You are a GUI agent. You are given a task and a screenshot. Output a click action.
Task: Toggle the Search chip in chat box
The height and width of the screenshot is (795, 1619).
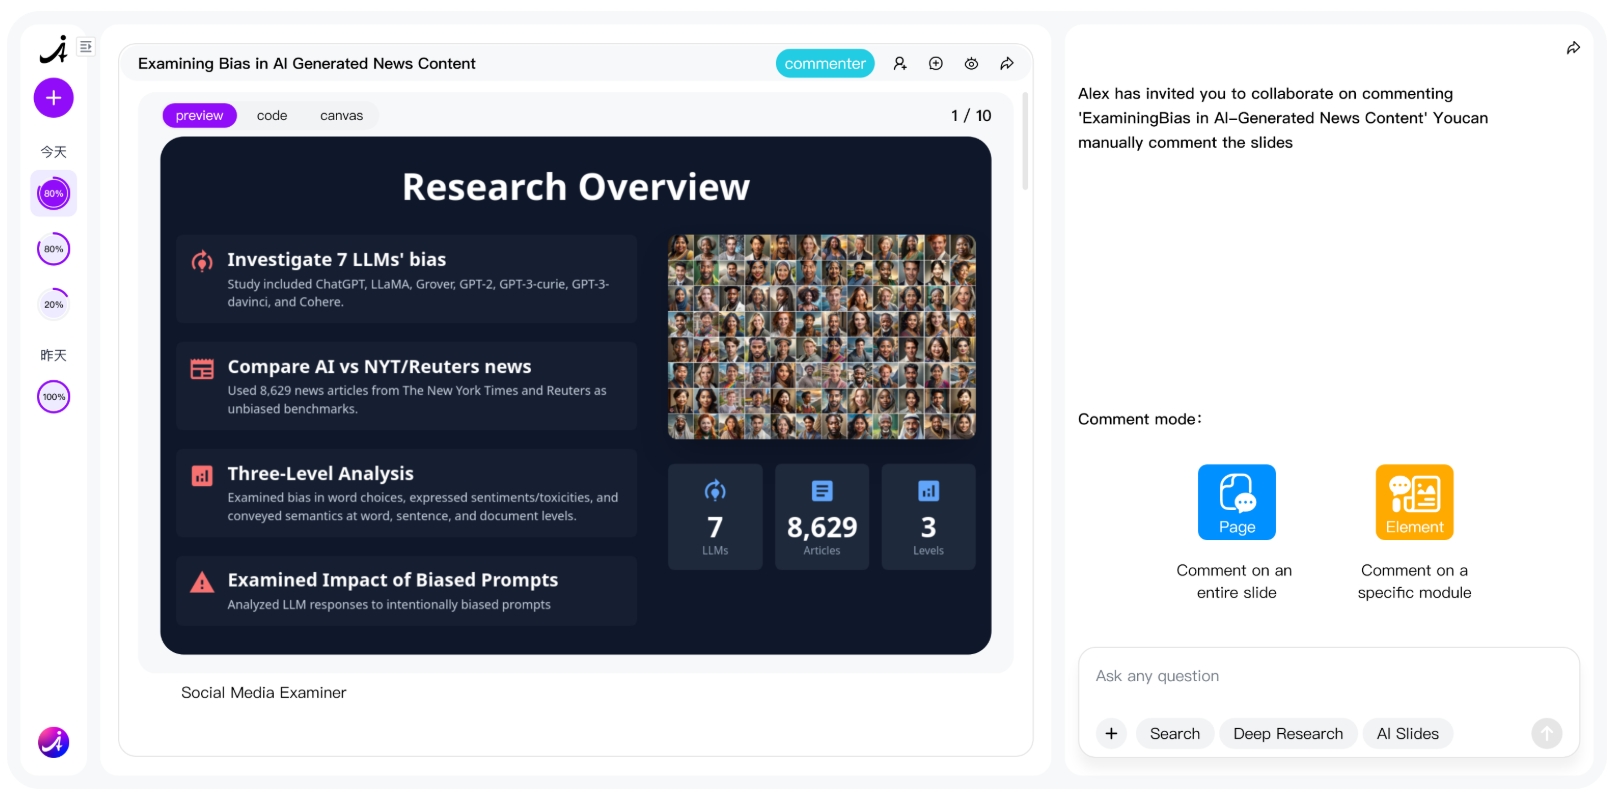[x=1175, y=734]
